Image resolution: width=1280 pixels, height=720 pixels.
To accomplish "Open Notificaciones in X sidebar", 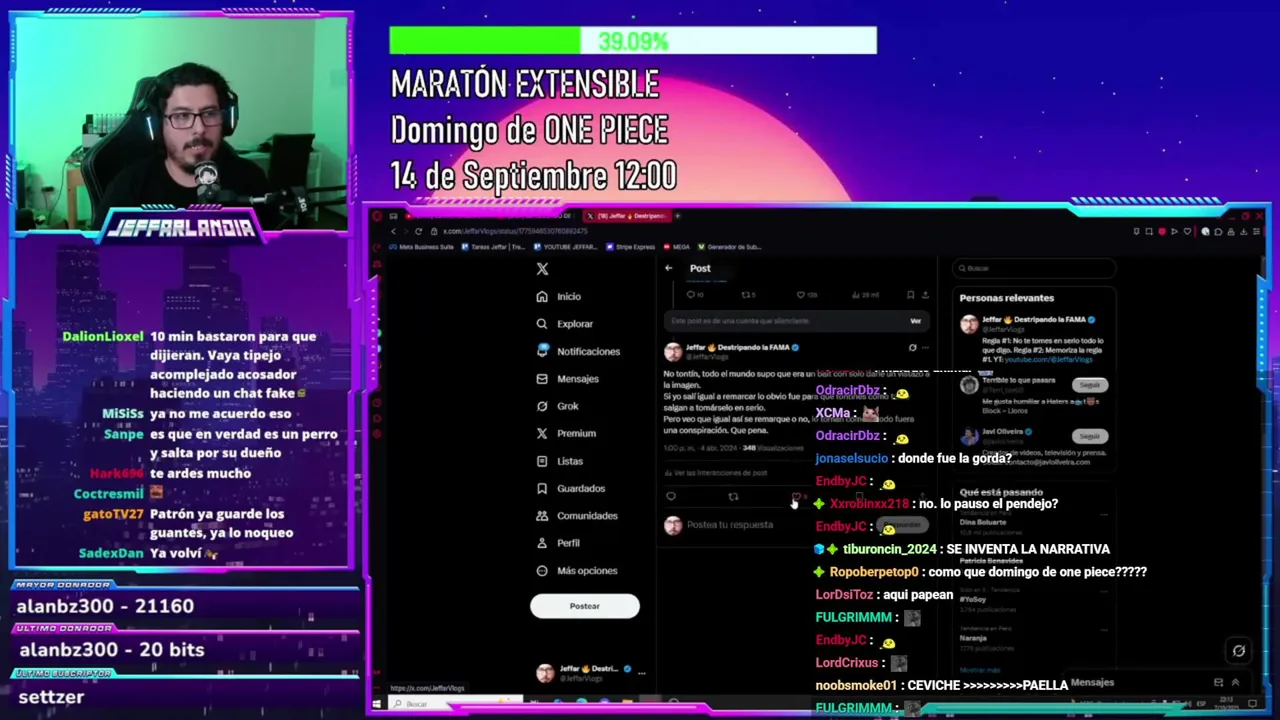I will tap(578, 351).
